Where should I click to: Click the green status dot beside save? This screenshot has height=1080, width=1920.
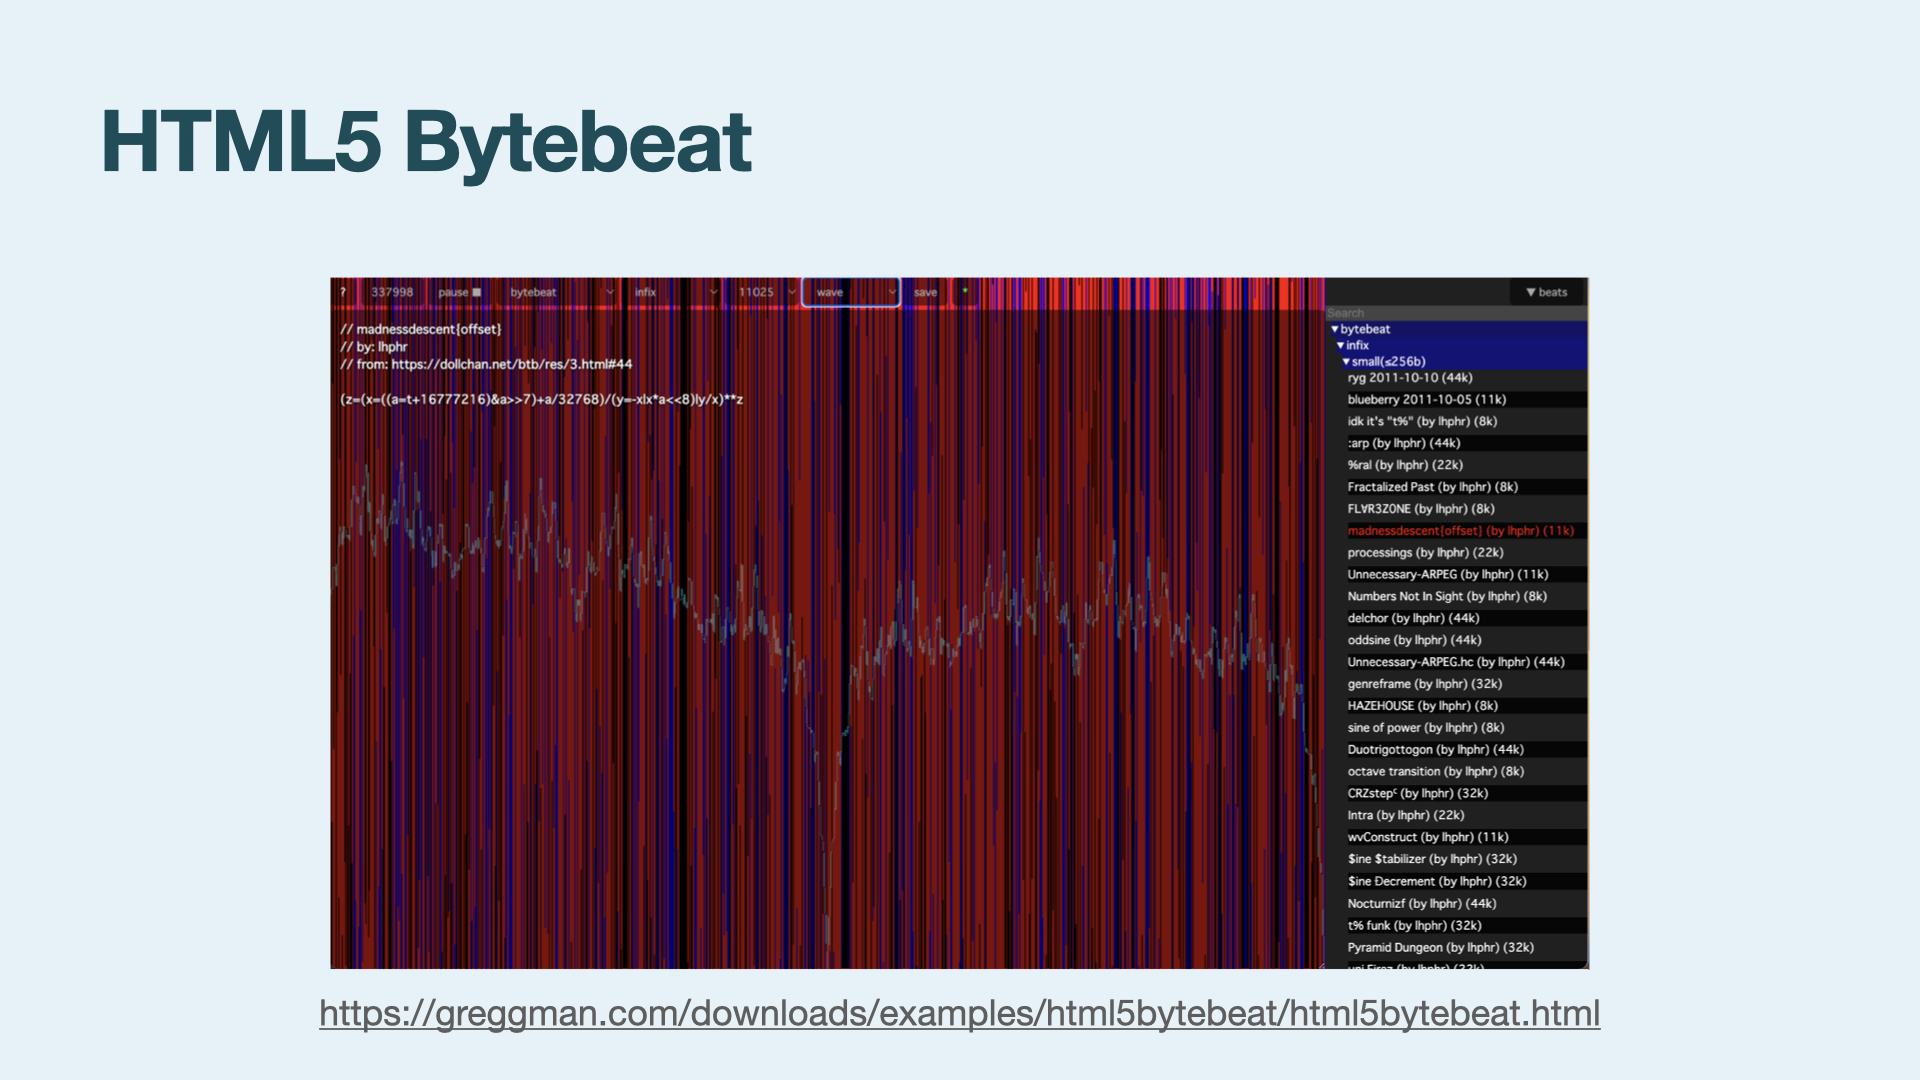pyautogui.click(x=965, y=291)
